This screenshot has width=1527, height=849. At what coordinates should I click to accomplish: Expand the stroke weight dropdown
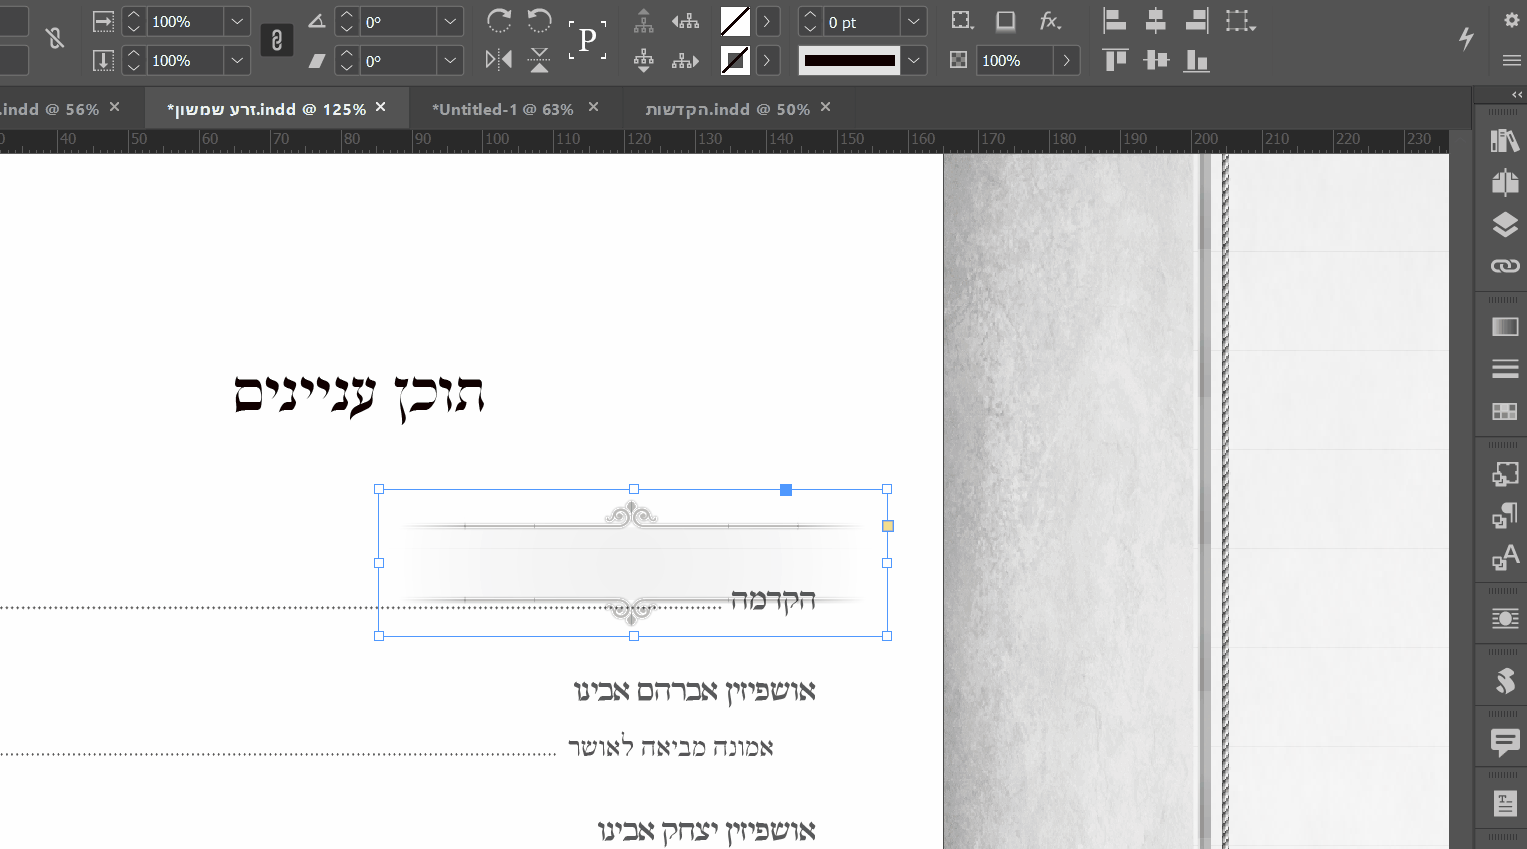[x=914, y=21]
